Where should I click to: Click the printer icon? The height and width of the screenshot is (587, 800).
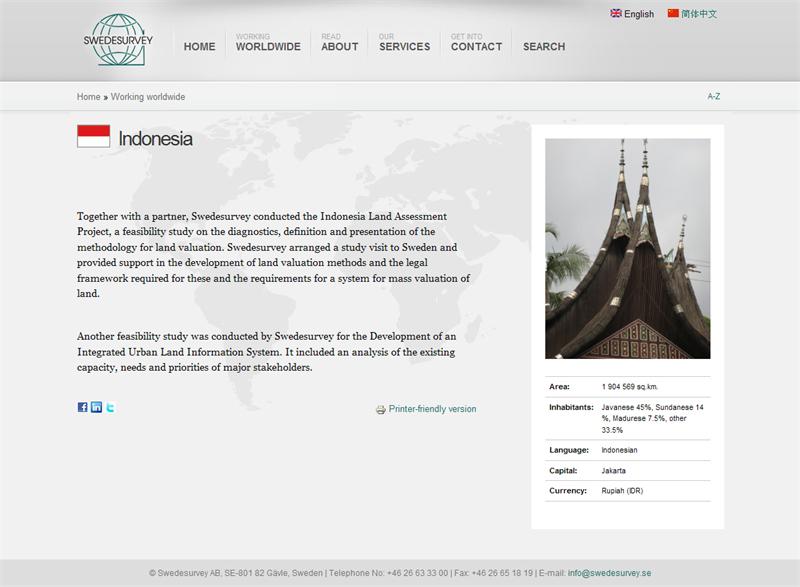[x=380, y=410]
